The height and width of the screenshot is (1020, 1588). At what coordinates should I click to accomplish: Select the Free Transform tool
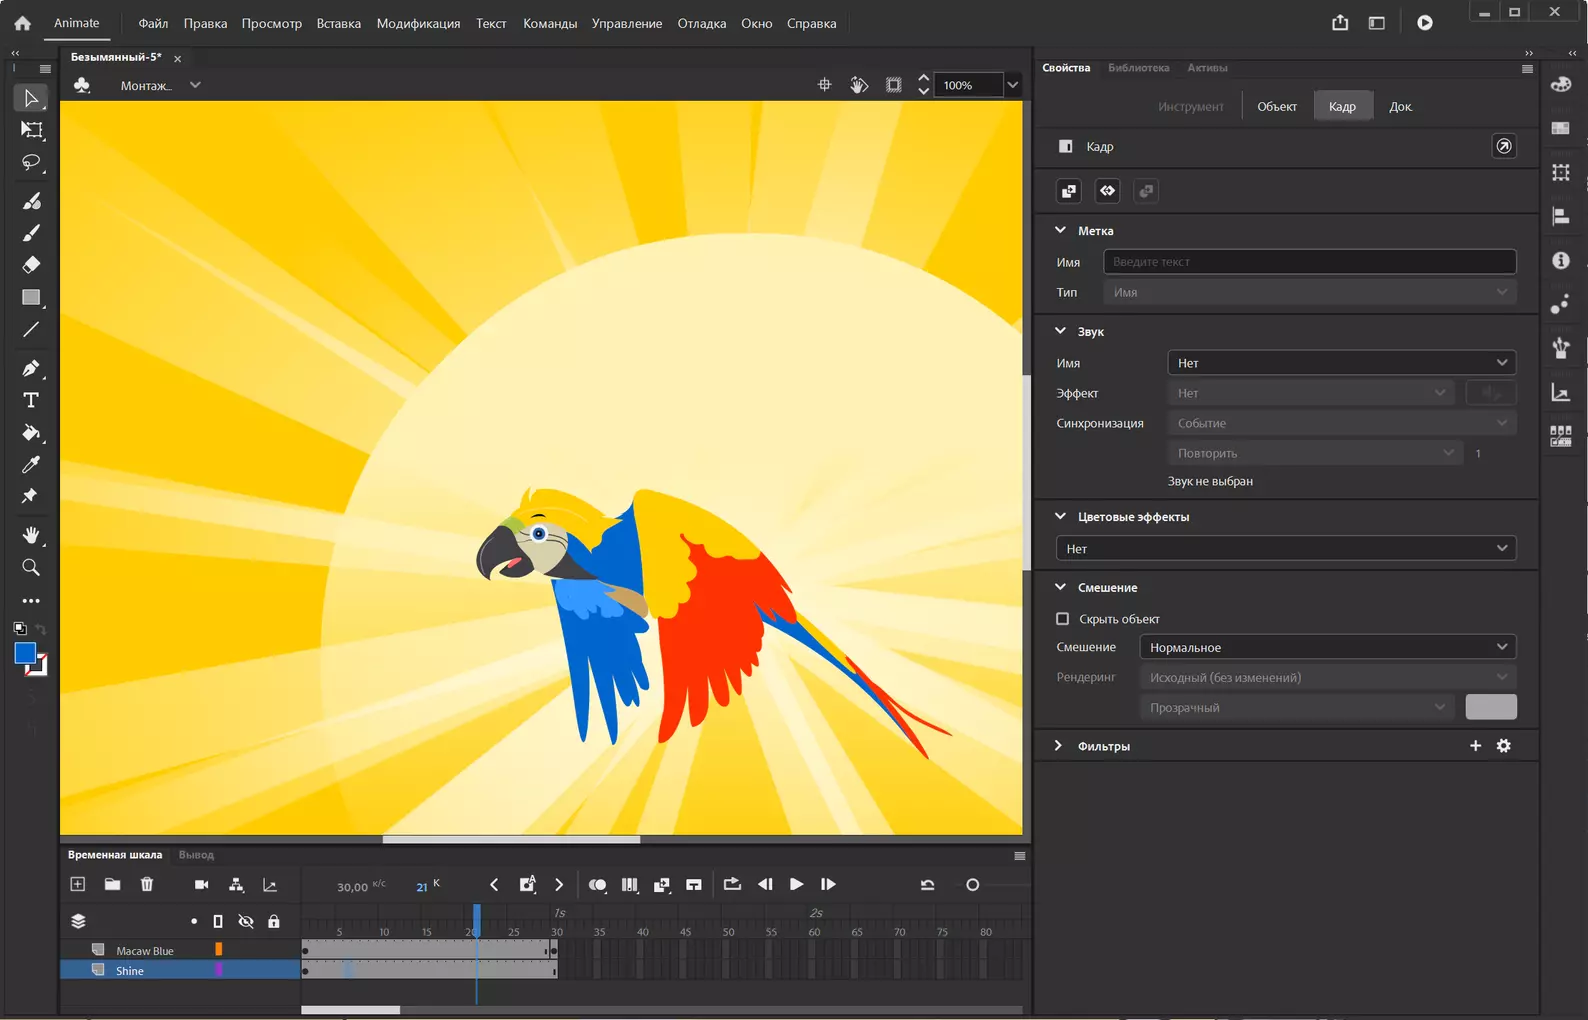31,130
